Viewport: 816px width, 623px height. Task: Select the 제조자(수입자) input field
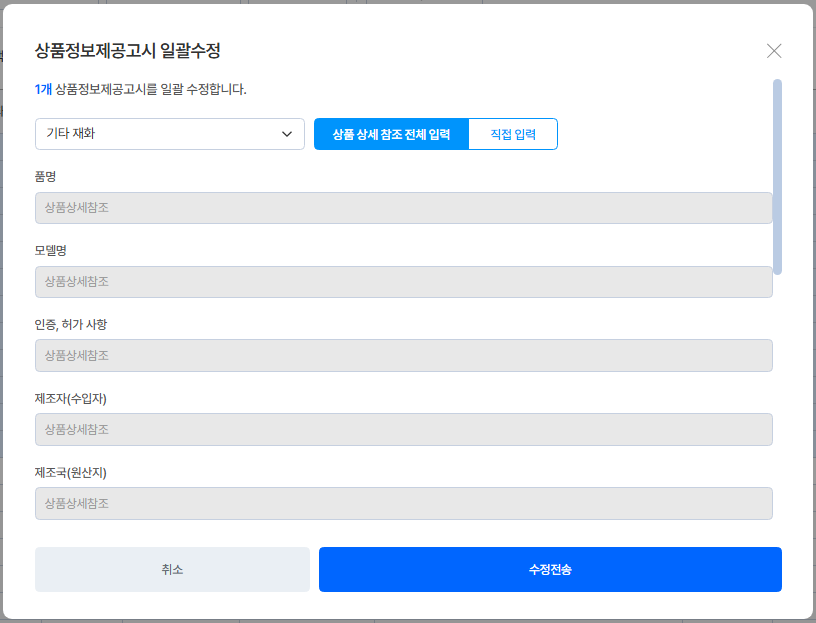[403, 430]
